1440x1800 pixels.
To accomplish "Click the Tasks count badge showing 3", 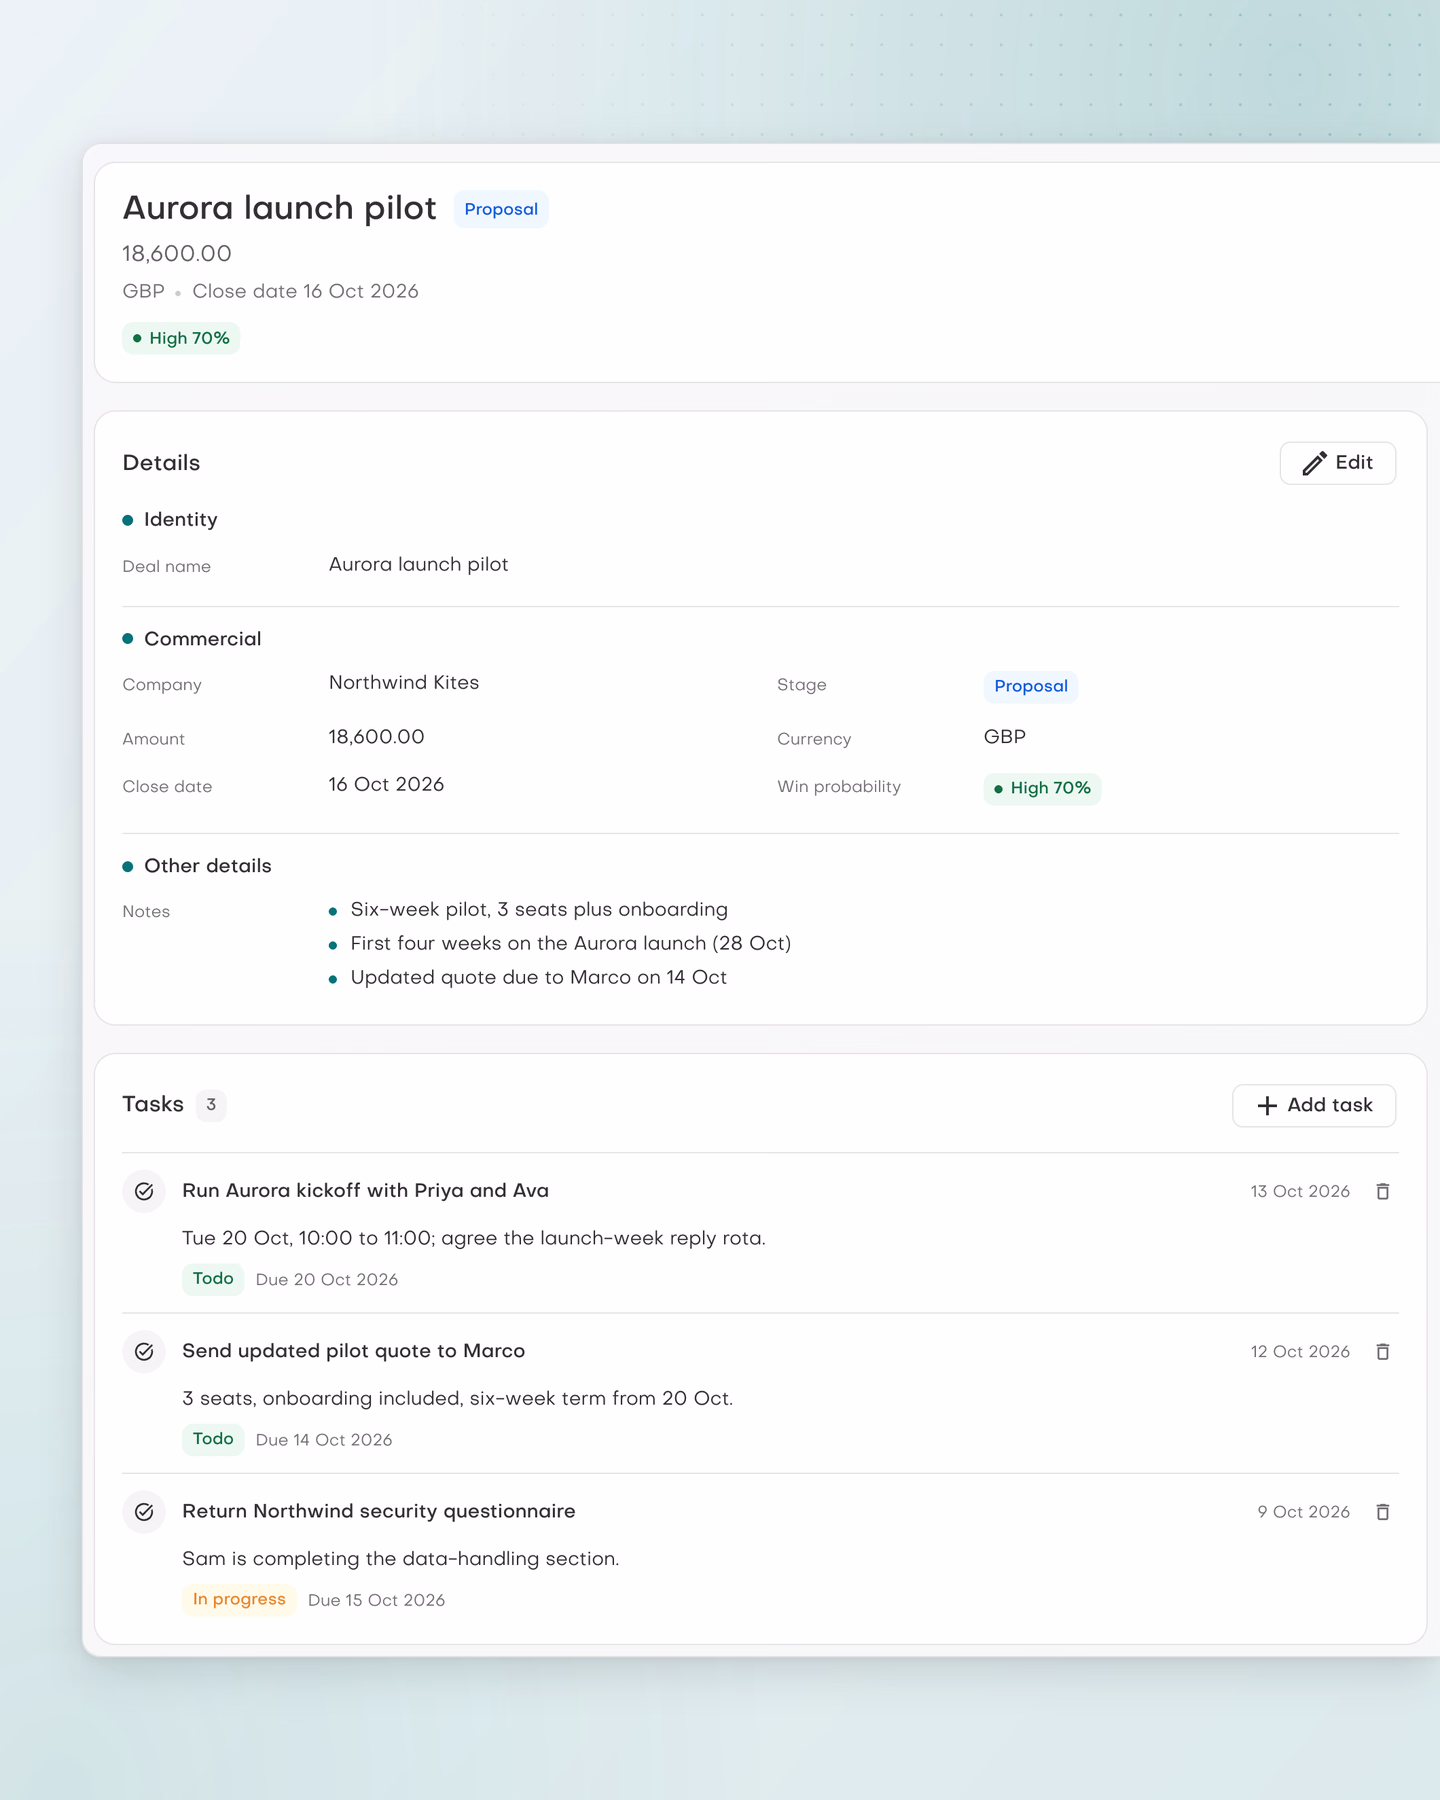I will click(211, 1105).
